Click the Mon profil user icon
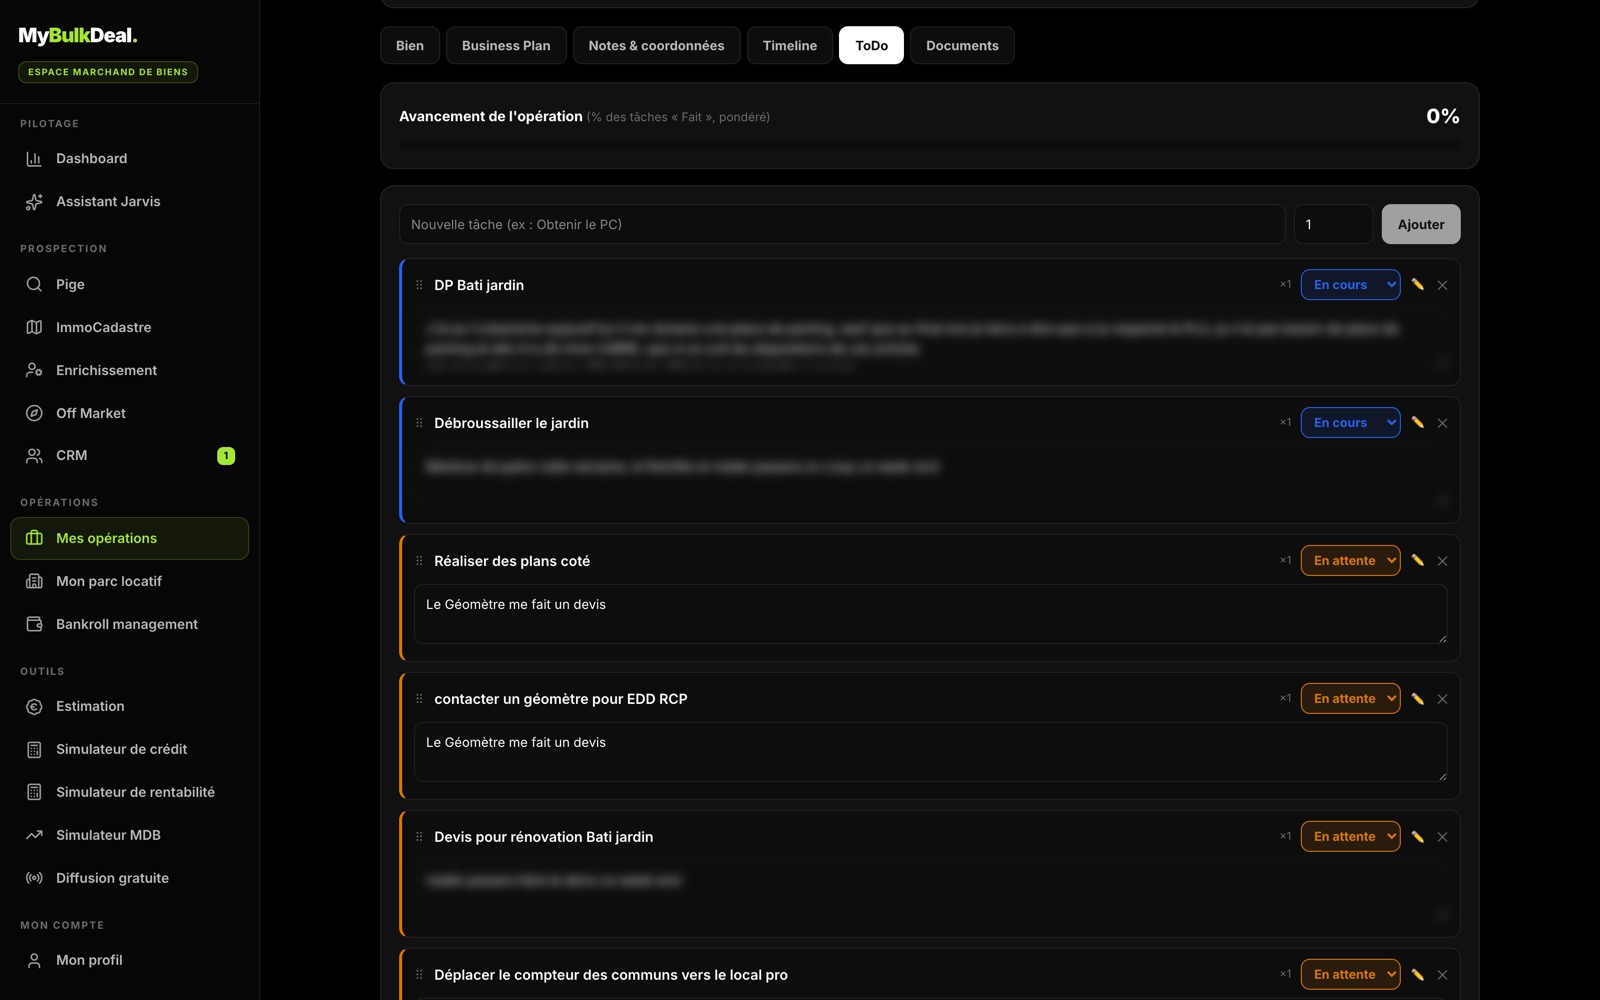Screen dimensions: 1600x1000 (x=34, y=961)
